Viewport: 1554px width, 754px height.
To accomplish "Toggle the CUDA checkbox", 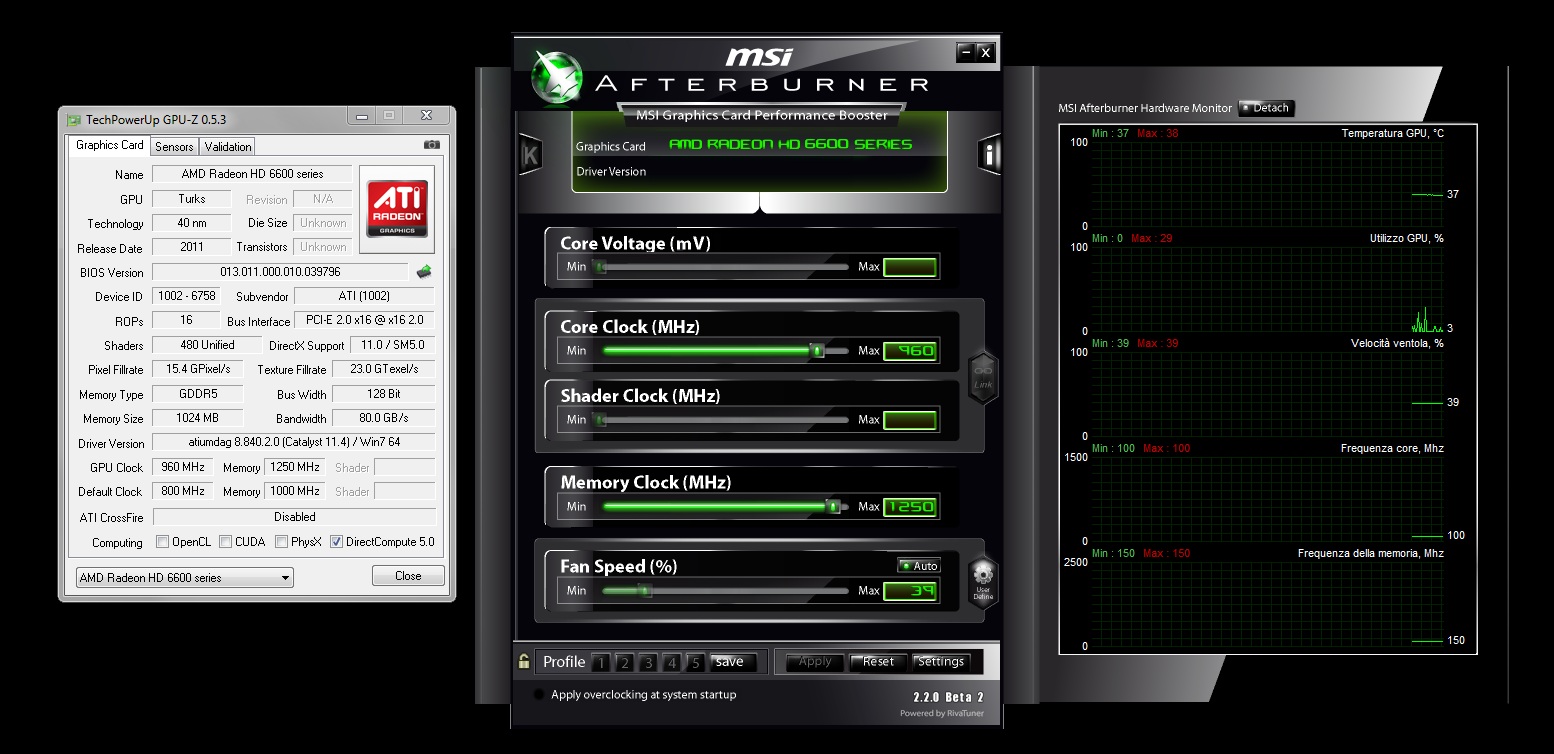I will (x=225, y=542).
